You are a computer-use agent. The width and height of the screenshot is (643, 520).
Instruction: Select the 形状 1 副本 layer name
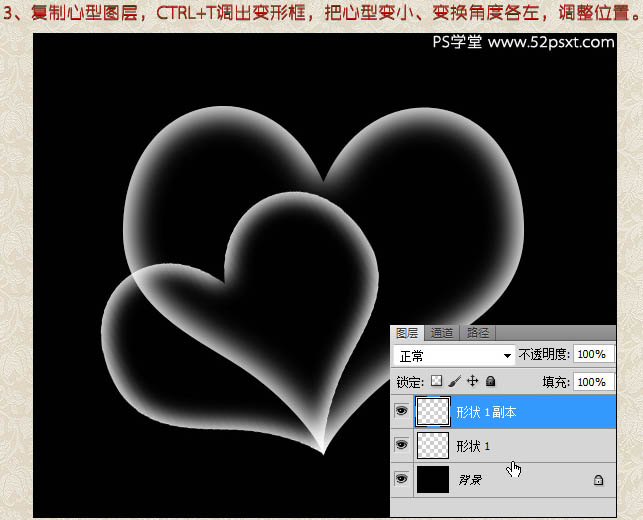click(x=486, y=412)
